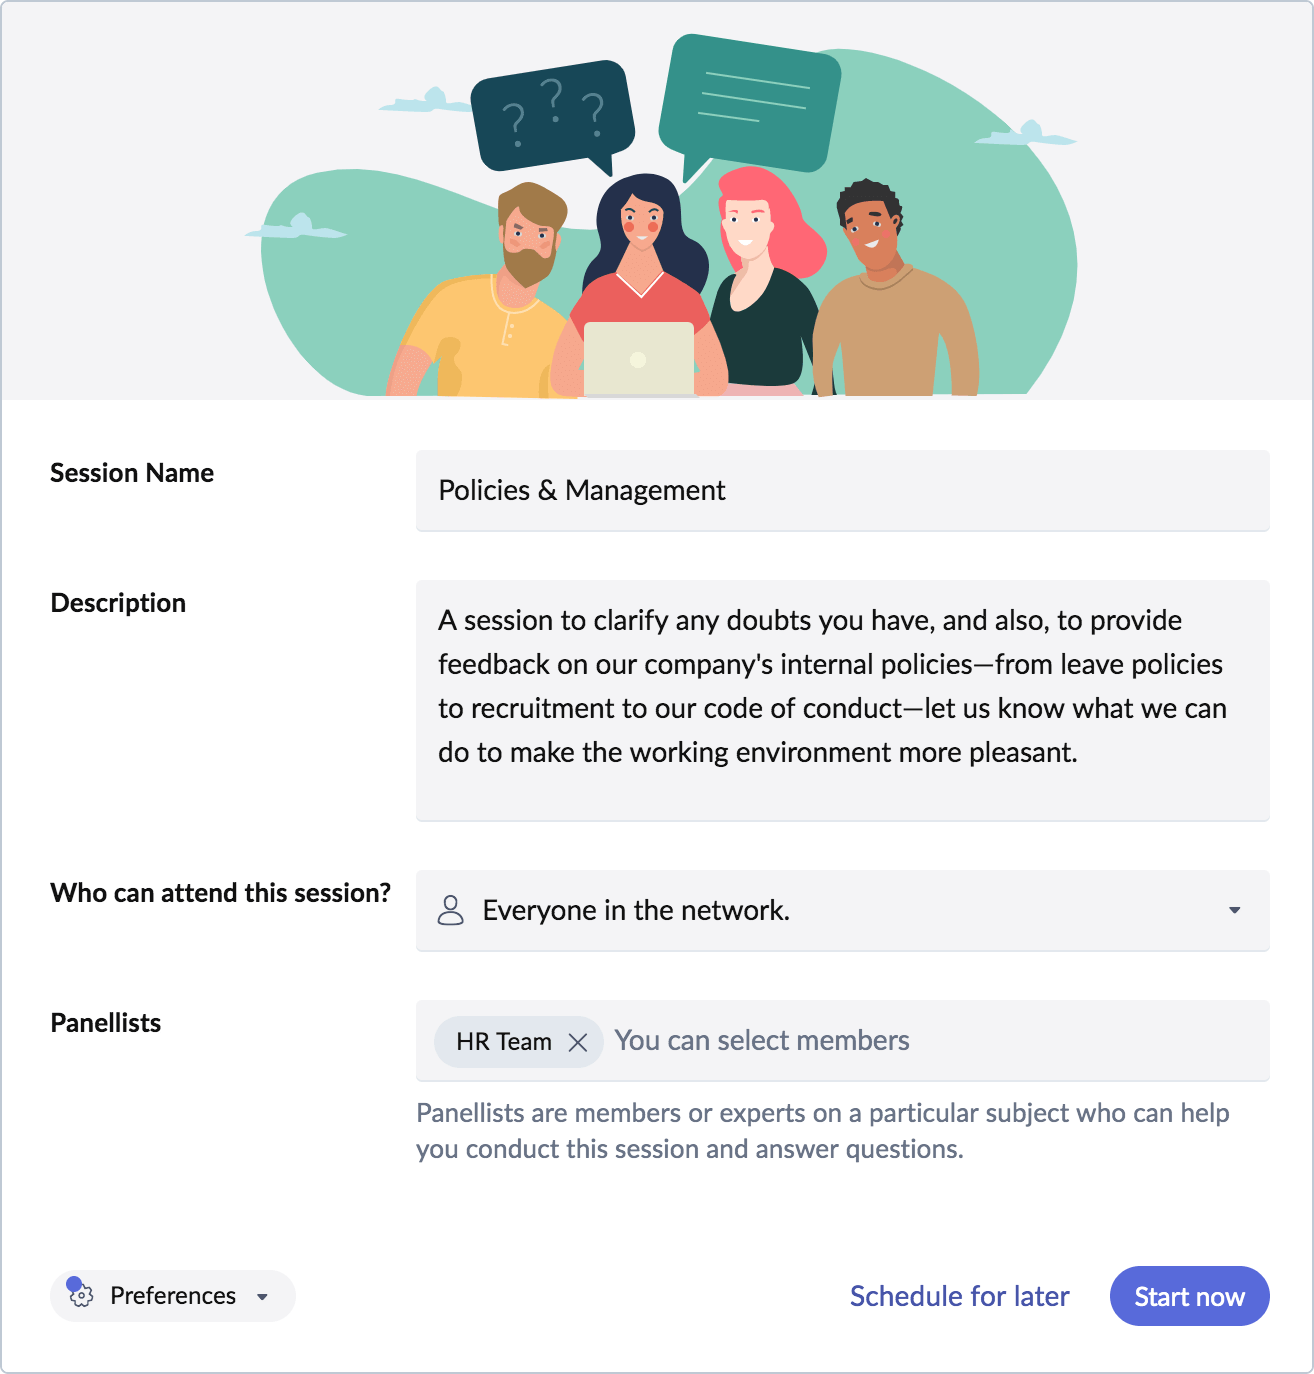The height and width of the screenshot is (1374, 1314).
Task: Click the laptop in the illustration
Action: [638, 358]
